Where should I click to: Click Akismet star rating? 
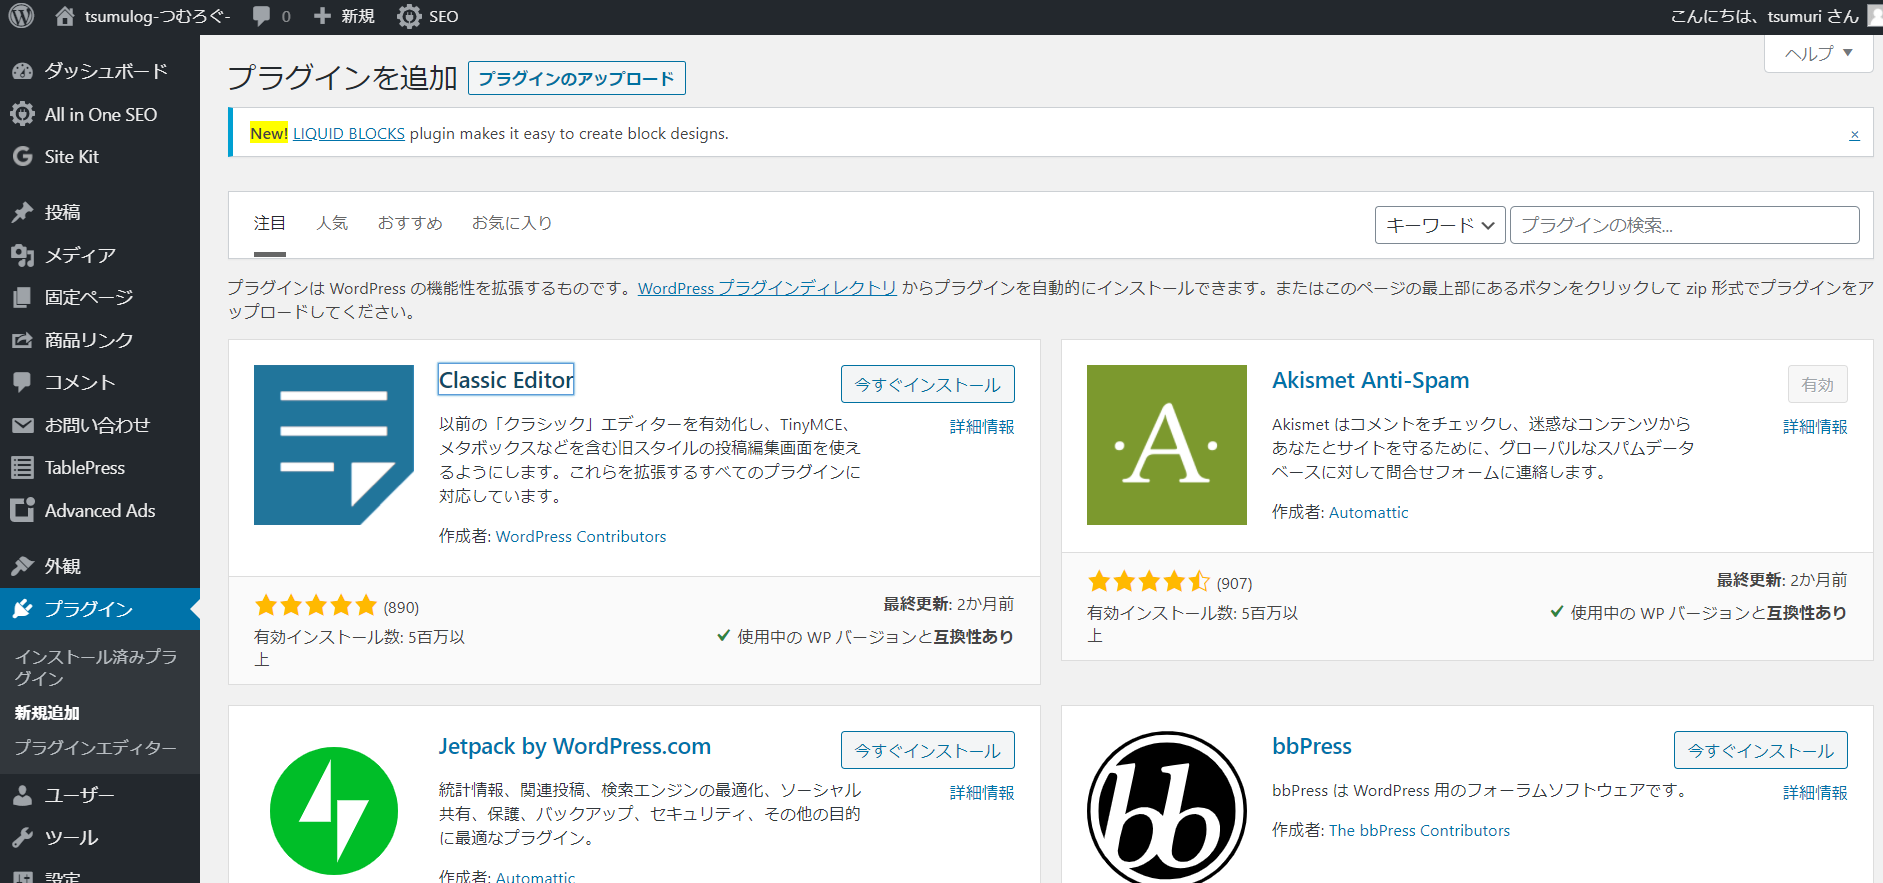coord(1149,581)
